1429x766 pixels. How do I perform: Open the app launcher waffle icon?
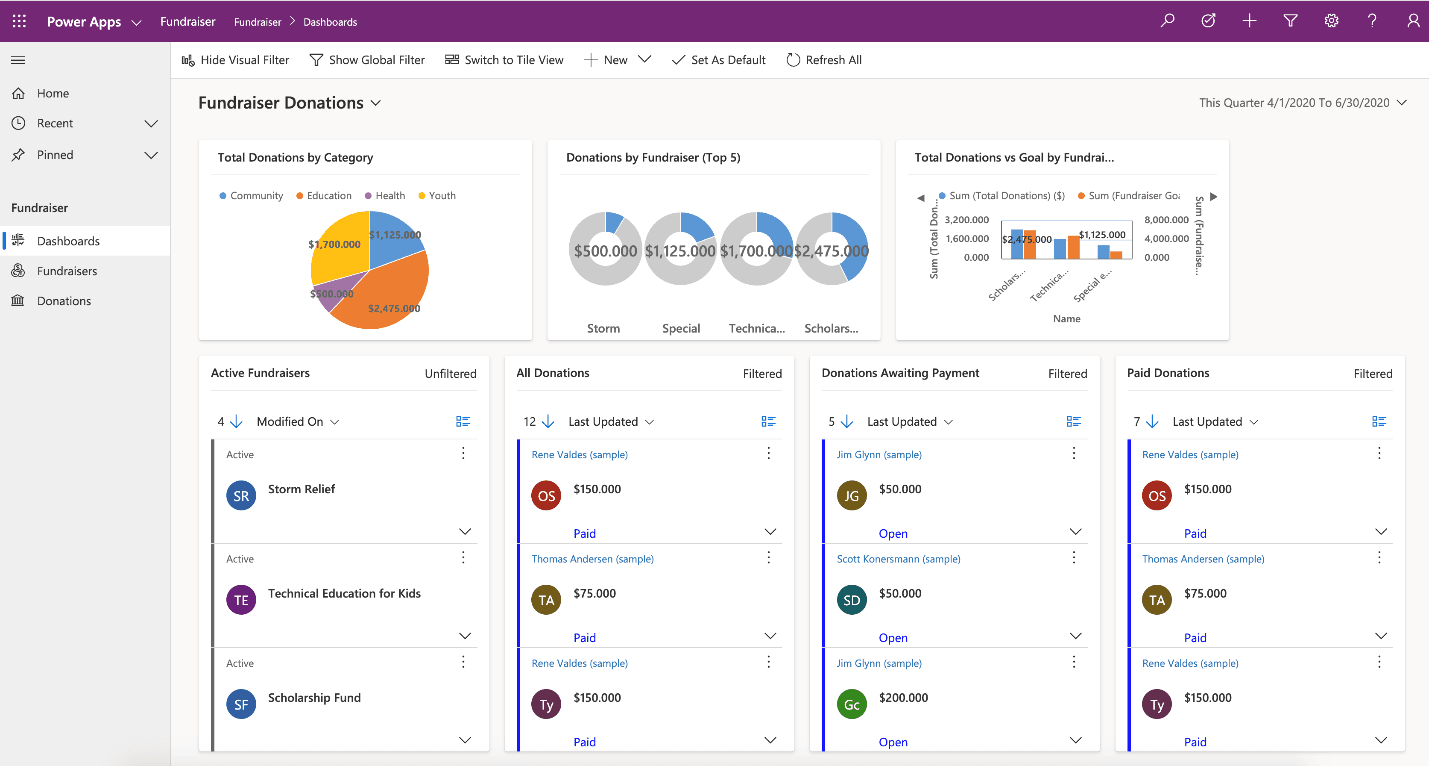pos(19,21)
